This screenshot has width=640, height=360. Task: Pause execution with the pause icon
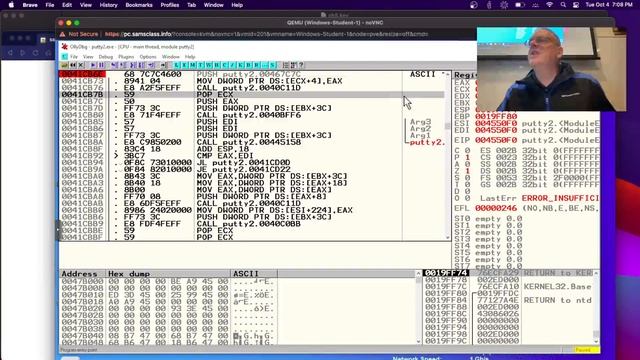[101, 65]
